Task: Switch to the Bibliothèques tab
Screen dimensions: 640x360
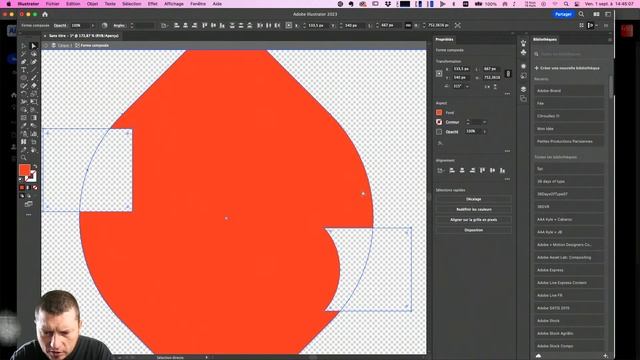Action: tap(545, 40)
